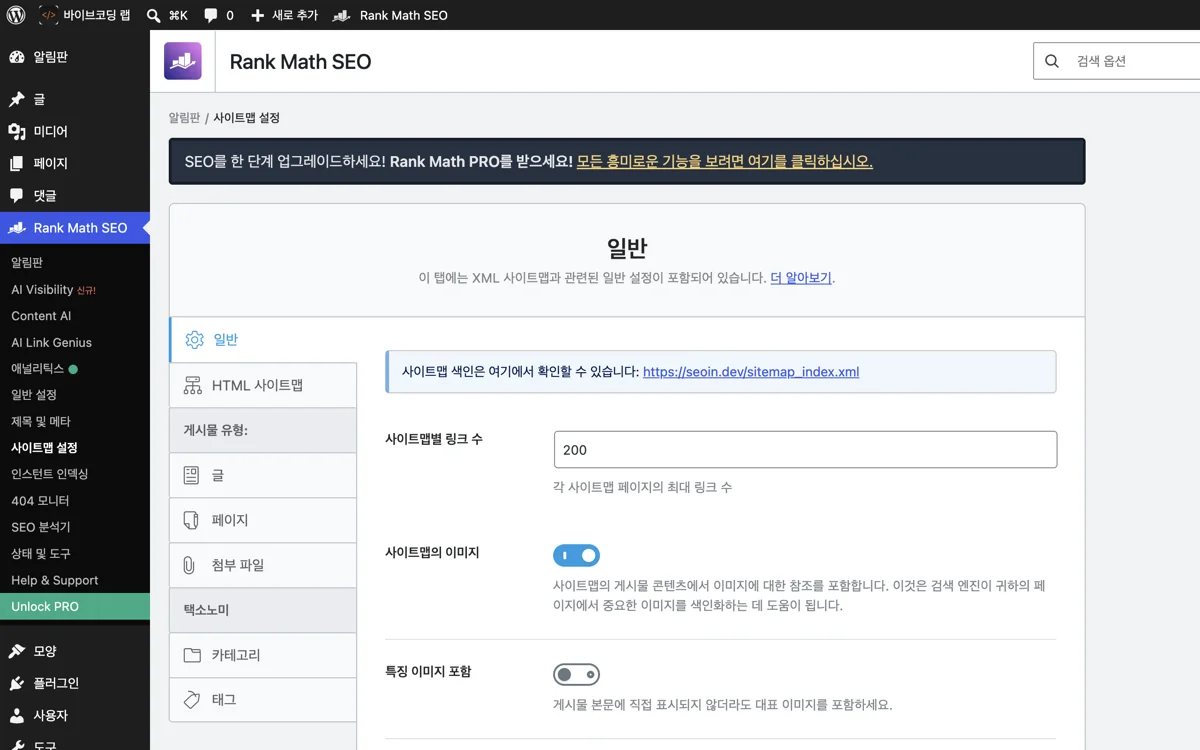Image resolution: width=1200 pixels, height=750 pixels.
Task: Open the 알림판 dashboard gauge icon
Action: tap(17, 57)
